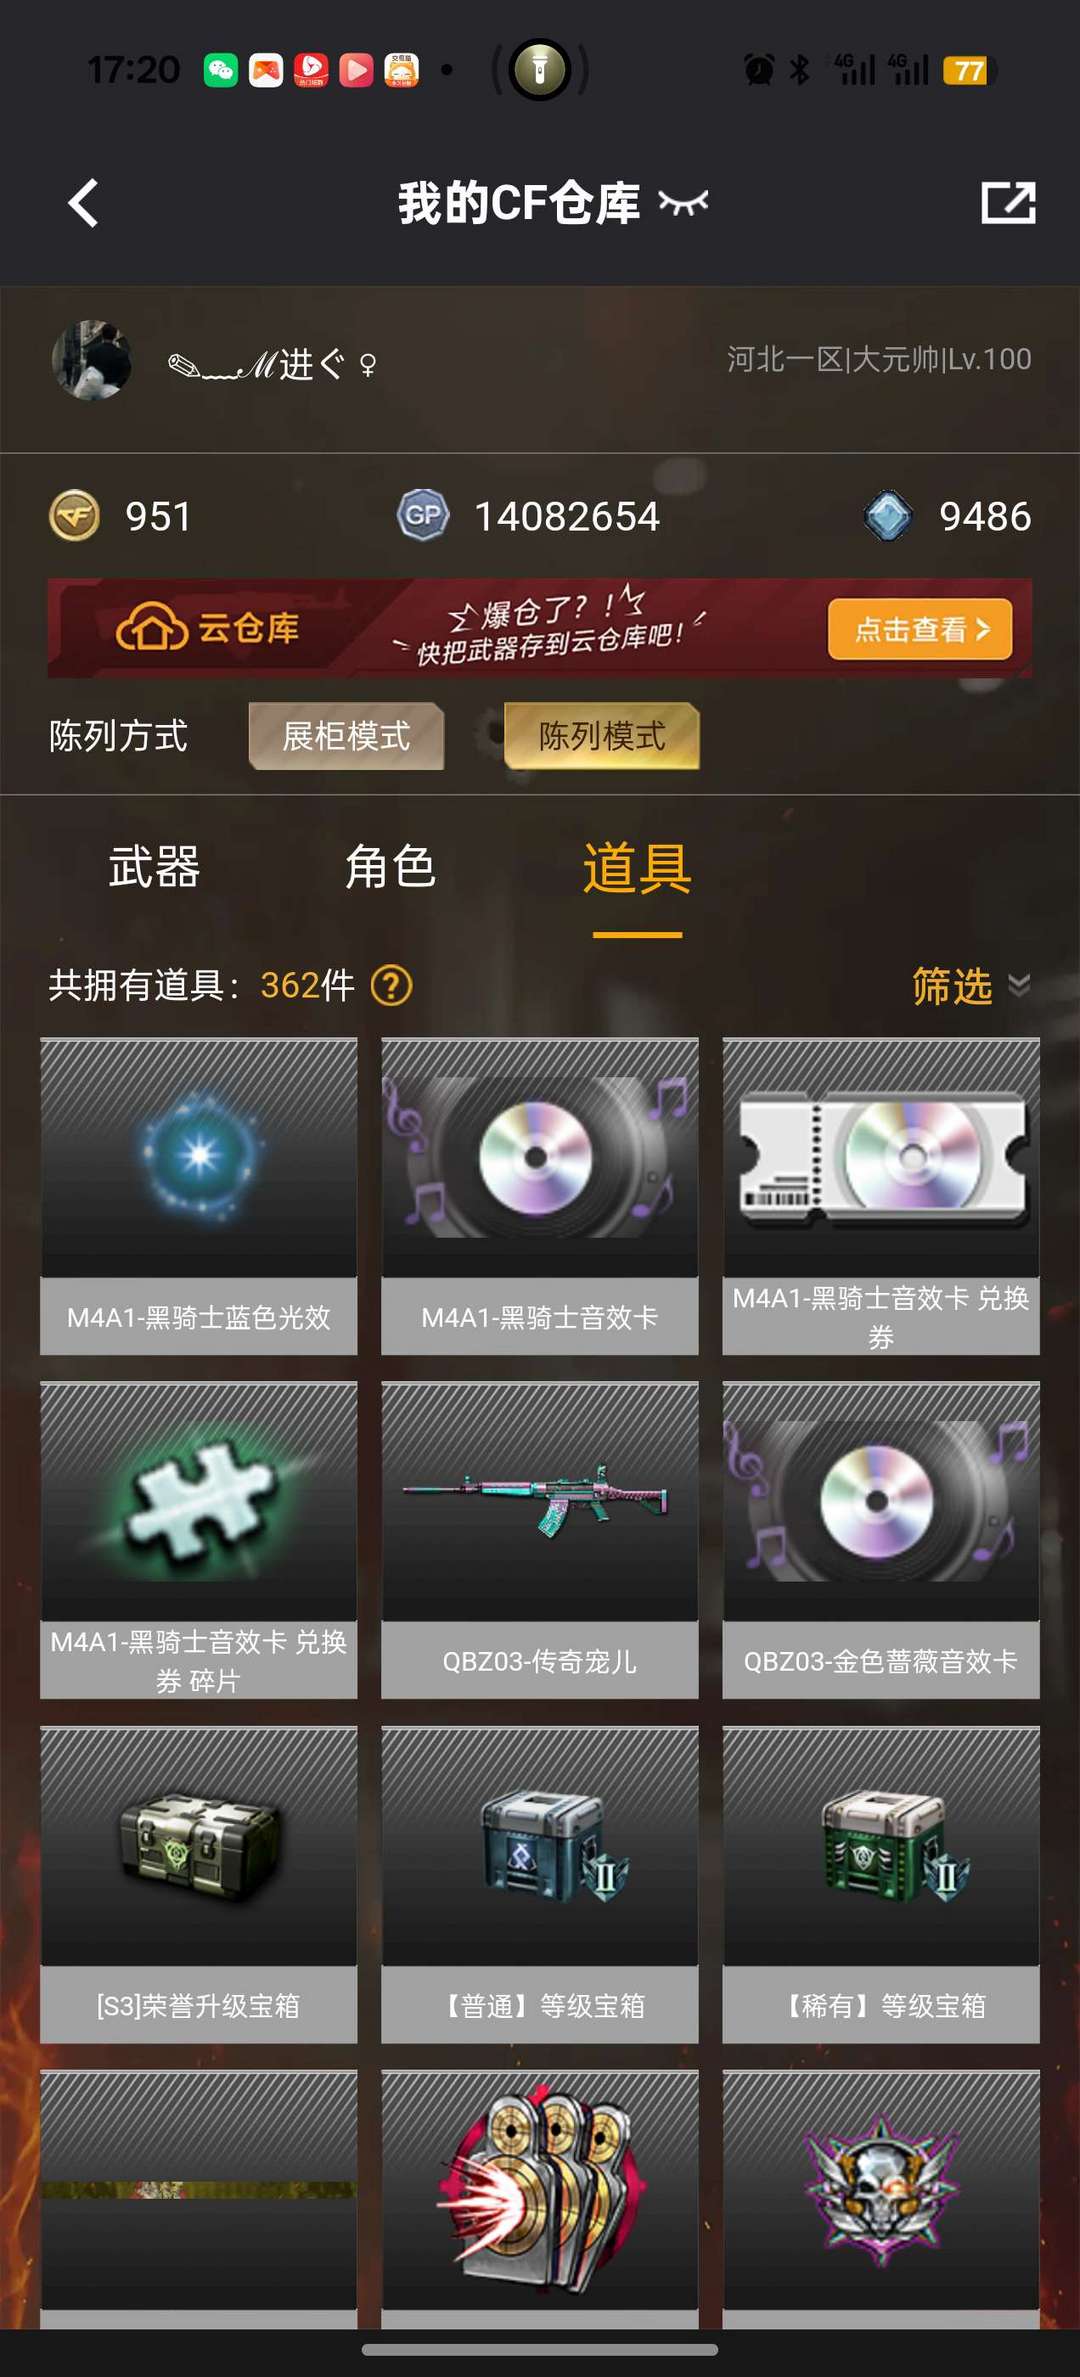The width and height of the screenshot is (1080, 2377).
Task: Open the [S3]荣誉升级宝箱 item
Action: coord(199,1884)
